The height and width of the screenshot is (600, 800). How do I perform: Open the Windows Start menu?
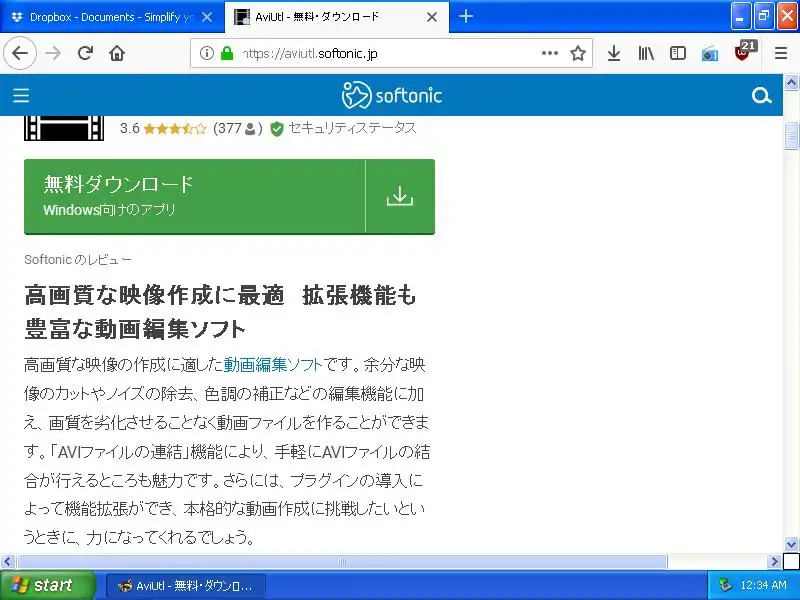pyautogui.click(x=47, y=585)
